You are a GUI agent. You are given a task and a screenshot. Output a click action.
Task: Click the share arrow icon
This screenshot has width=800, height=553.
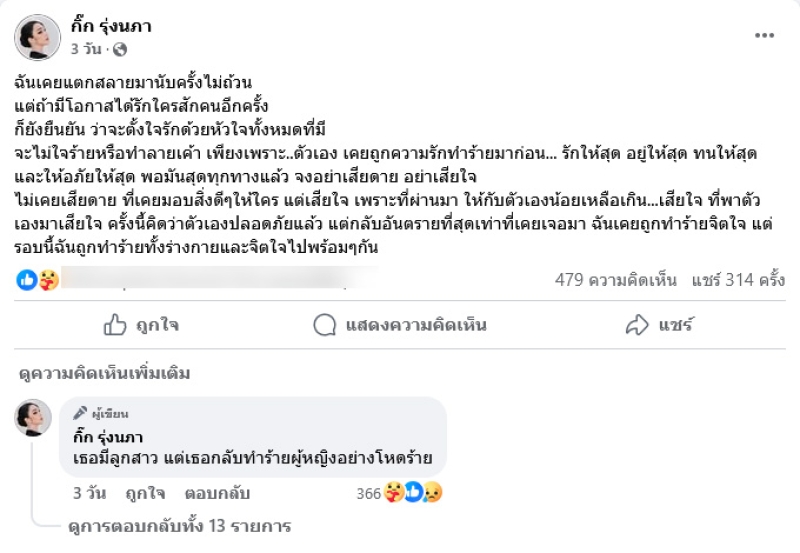tap(637, 324)
